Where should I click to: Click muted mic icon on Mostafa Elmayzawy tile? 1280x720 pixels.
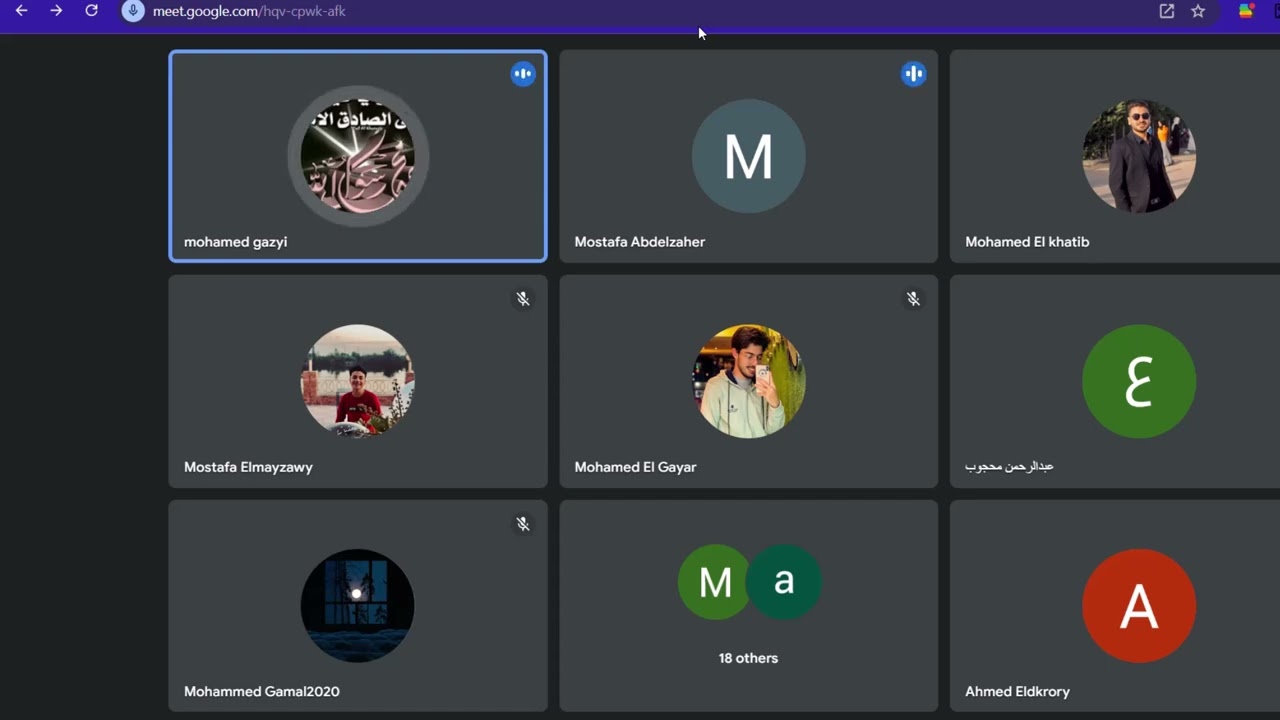[522, 299]
